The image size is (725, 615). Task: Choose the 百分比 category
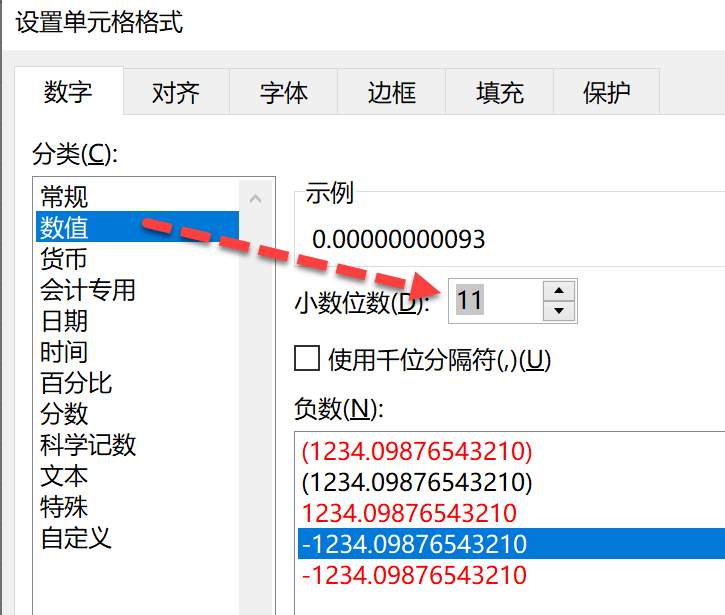tap(137, 382)
